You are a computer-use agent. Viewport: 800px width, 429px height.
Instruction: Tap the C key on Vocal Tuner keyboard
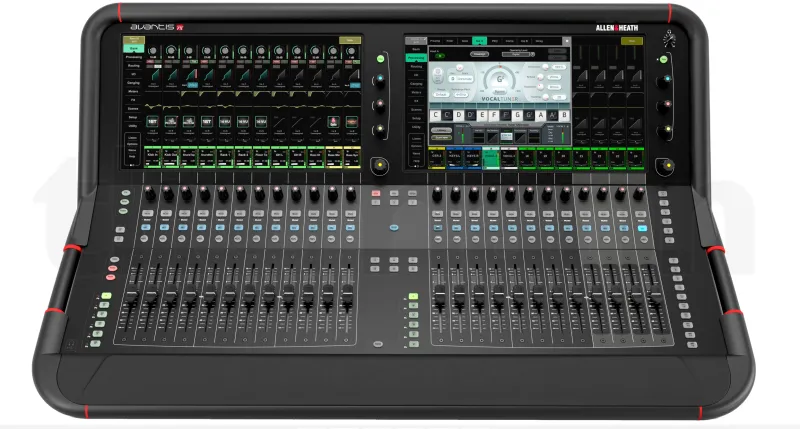435,115
